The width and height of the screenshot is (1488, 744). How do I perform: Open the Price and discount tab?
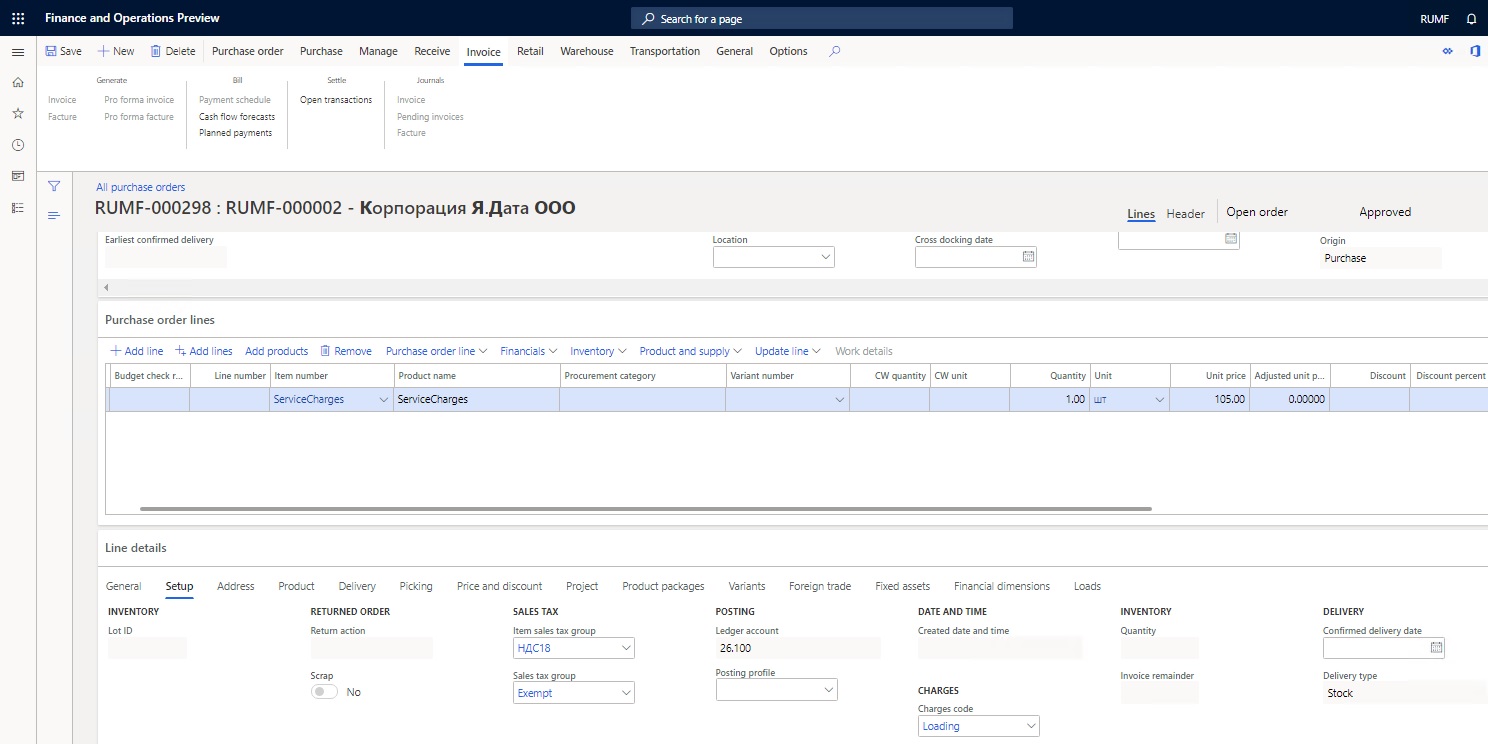[499, 586]
